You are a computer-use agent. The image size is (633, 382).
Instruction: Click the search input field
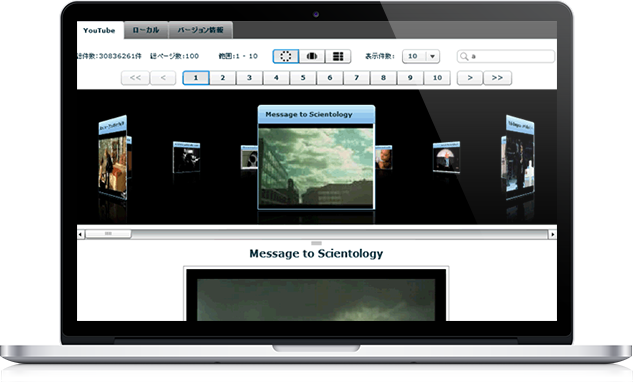click(506, 56)
